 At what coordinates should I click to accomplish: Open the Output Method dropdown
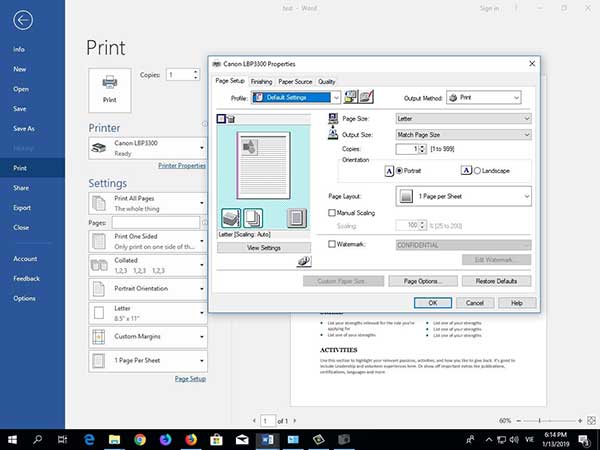[484, 98]
